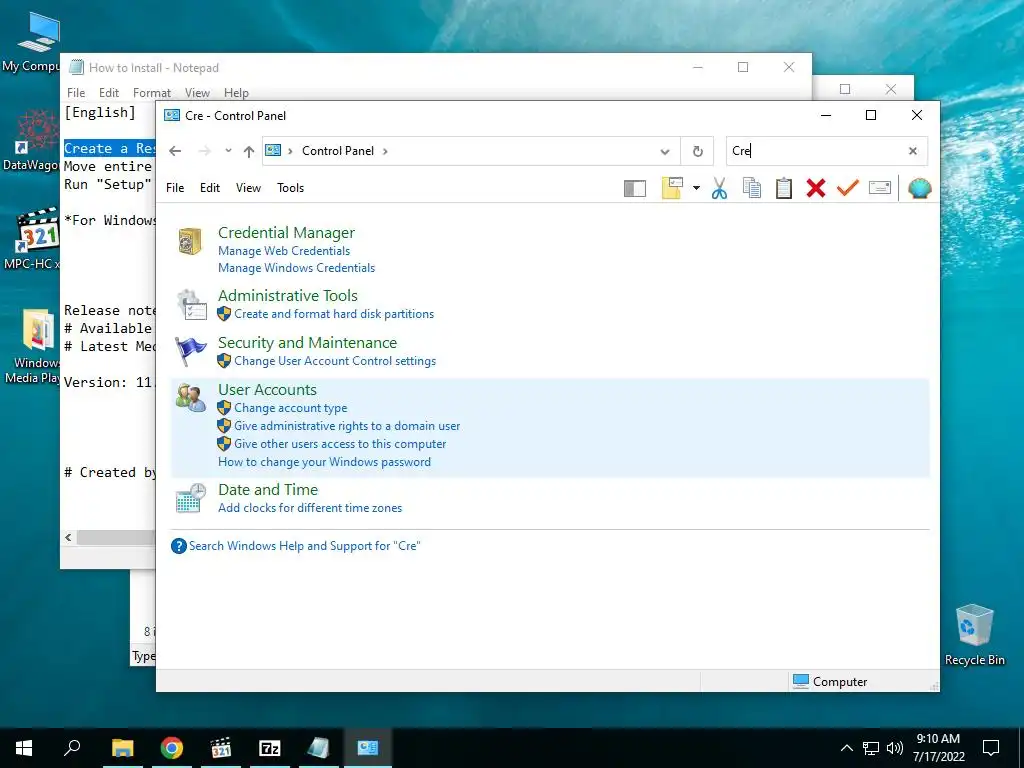Open File menu in Notepad window
The image size is (1024, 768).
[x=76, y=93]
